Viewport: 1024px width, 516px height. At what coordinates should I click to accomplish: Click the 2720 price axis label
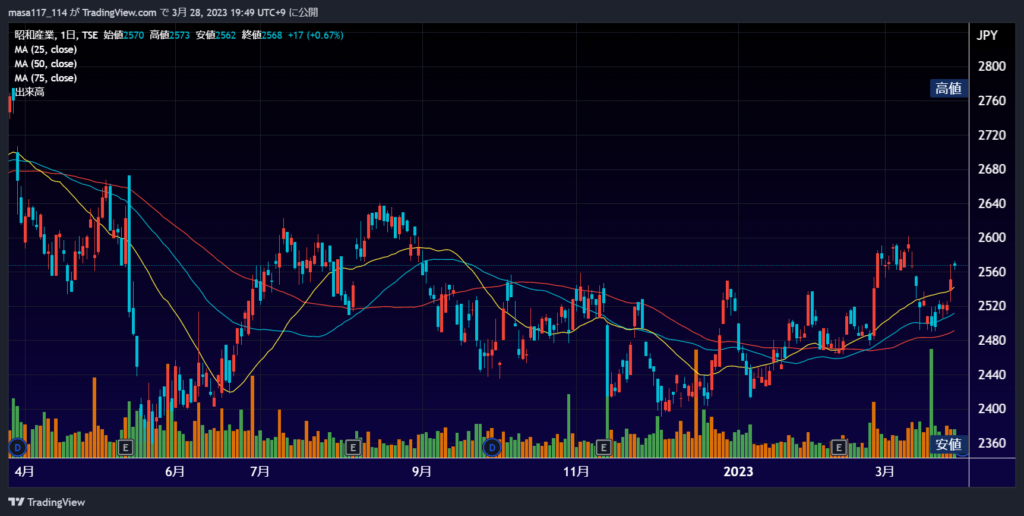click(991, 135)
